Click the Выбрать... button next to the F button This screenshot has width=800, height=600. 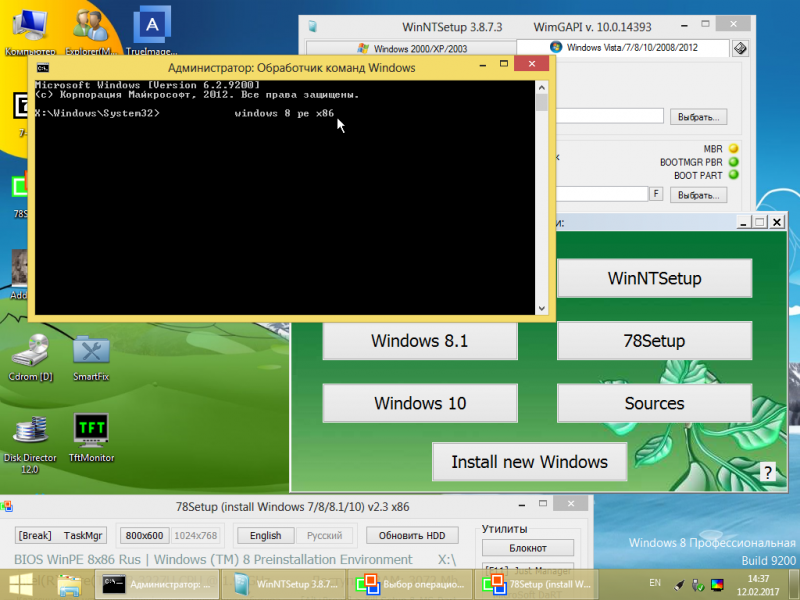pos(698,195)
